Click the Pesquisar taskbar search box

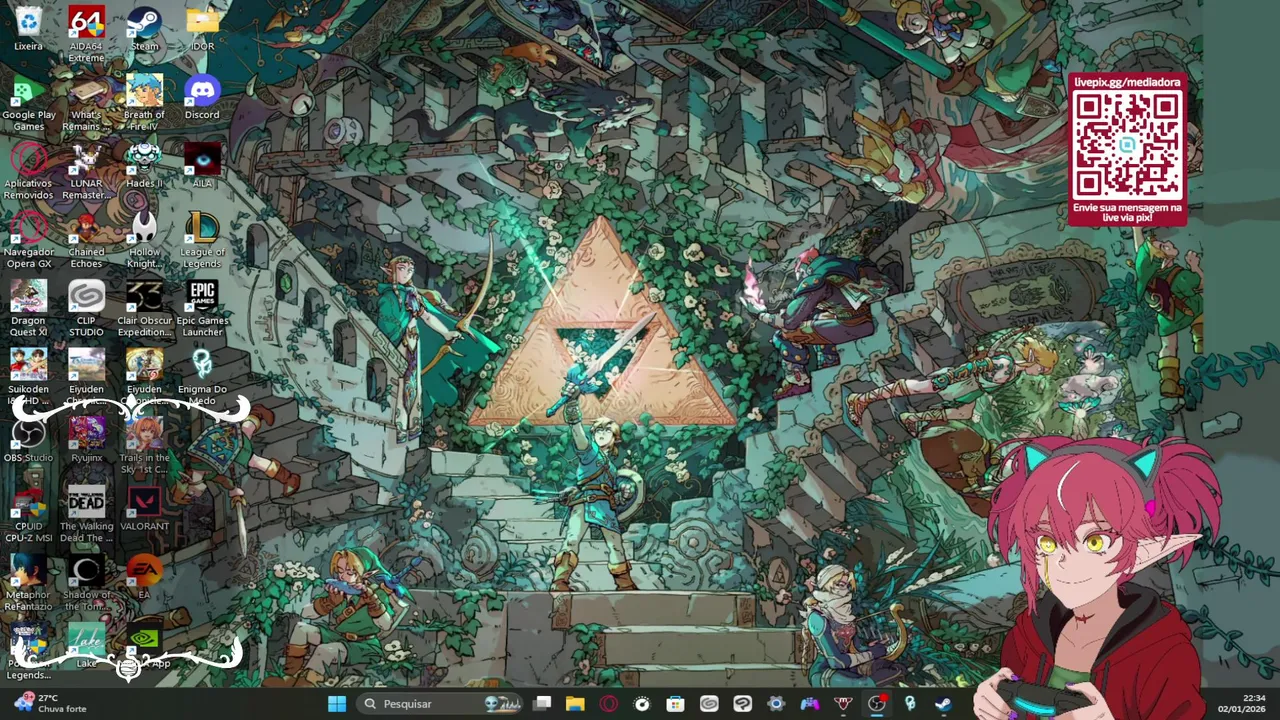click(x=441, y=704)
